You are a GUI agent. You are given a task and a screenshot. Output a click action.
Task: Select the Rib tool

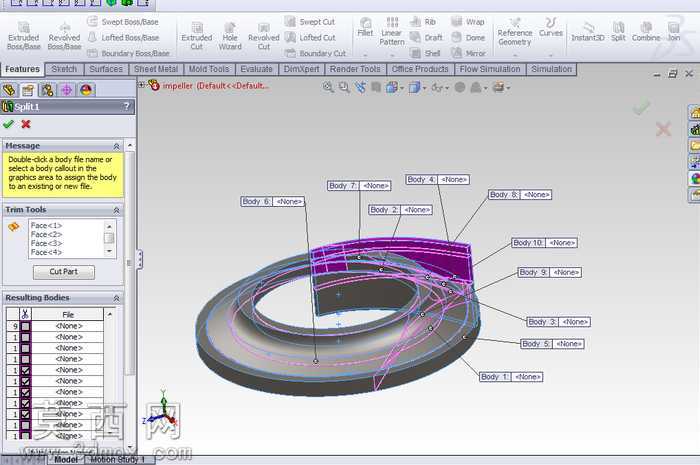[423, 21]
